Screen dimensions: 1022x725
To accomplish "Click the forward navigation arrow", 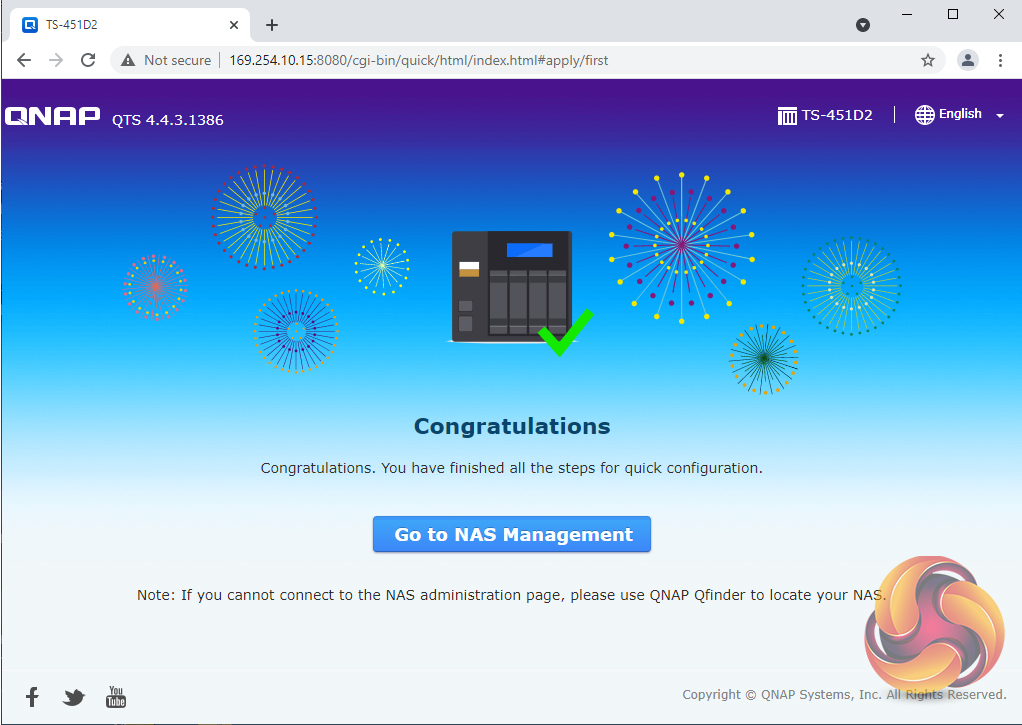I will pyautogui.click(x=56, y=61).
